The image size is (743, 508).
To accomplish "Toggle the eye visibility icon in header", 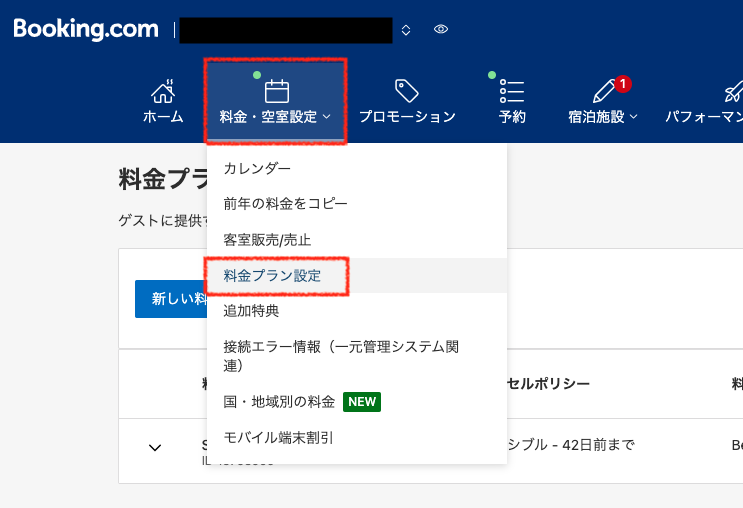I will [441, 30].
